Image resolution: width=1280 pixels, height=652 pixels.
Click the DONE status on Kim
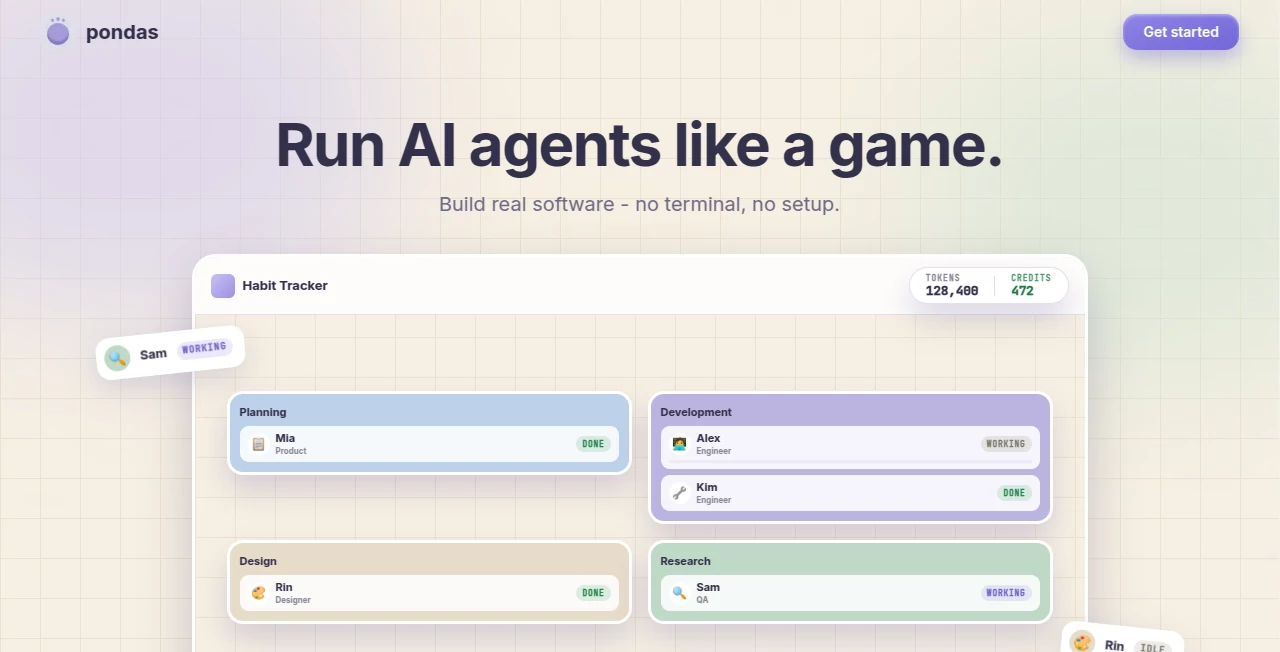tap(1014, 493)
